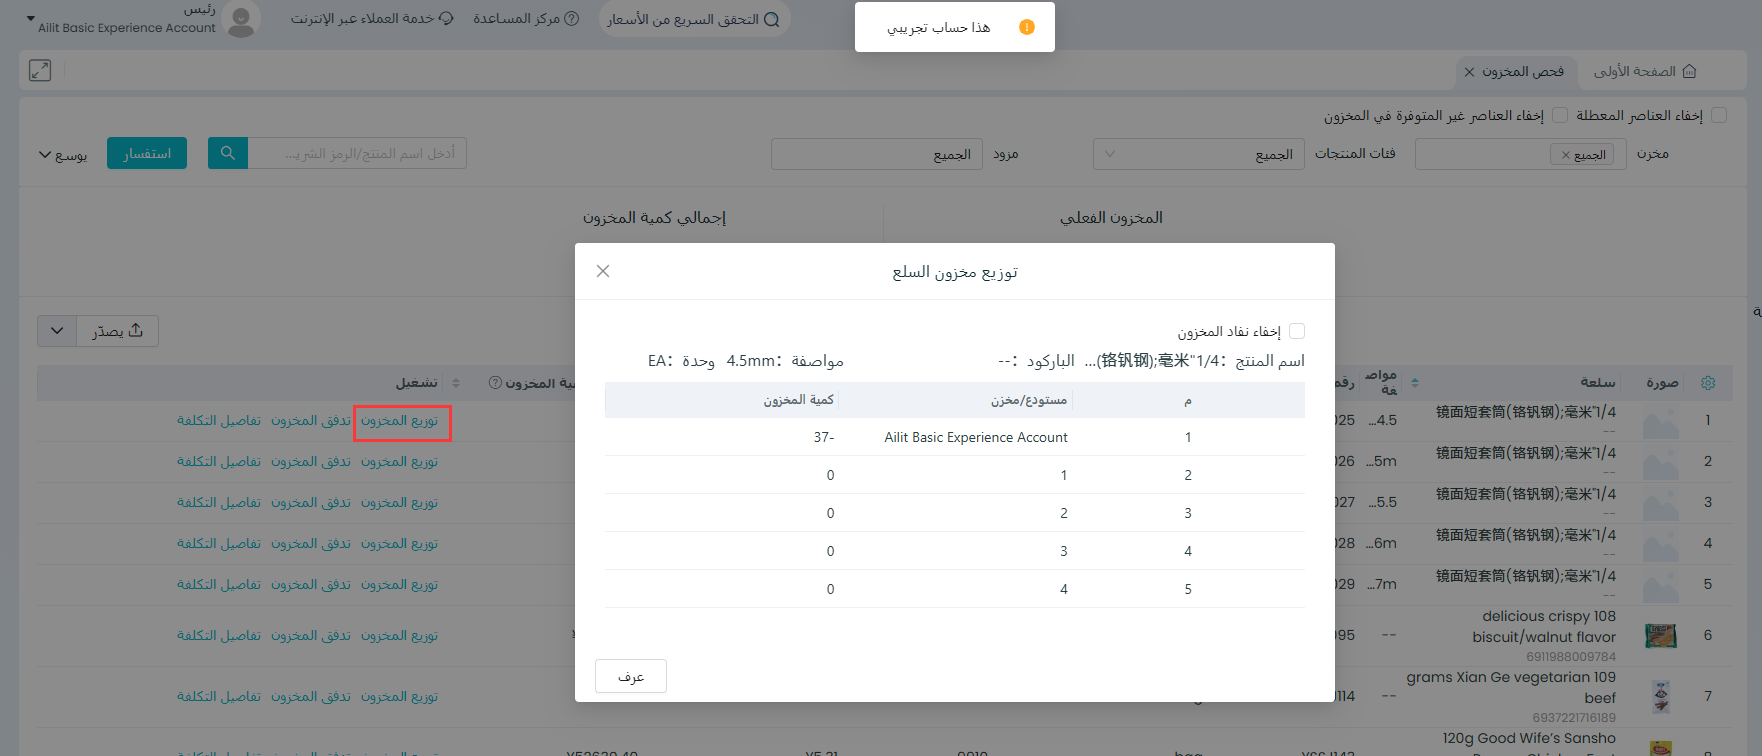Toggle إخفاء نفاد المخزون checkbox in dialog
Viewport: 1762px width, 756px height.
(x=1297, y=331)
